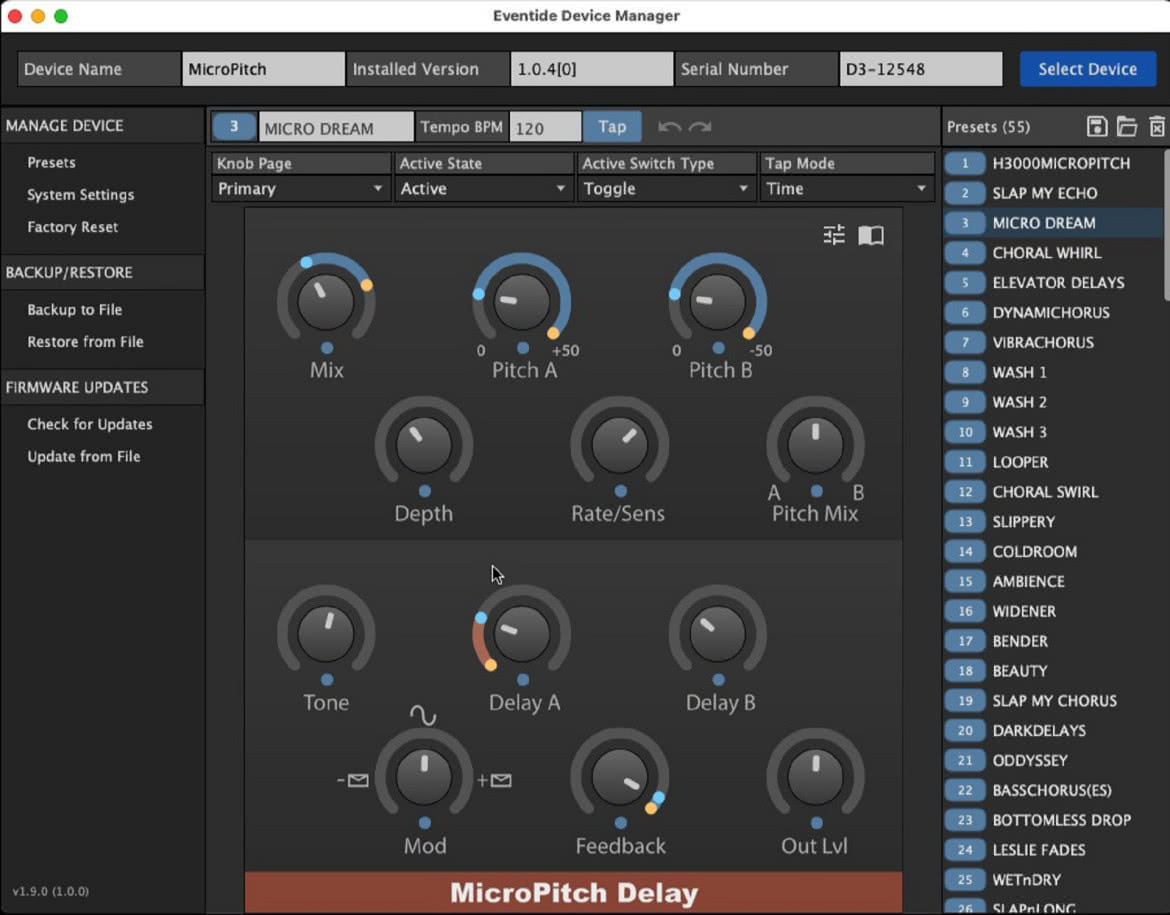The height and width of the screenshot is (915, 1170).
Task: Choose Restore from File
Action: coord(85,342)
